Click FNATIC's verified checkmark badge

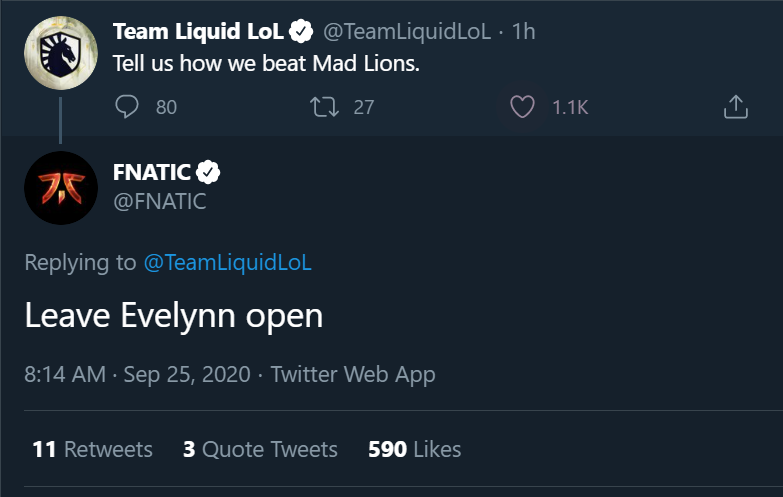tap(208, 172)
